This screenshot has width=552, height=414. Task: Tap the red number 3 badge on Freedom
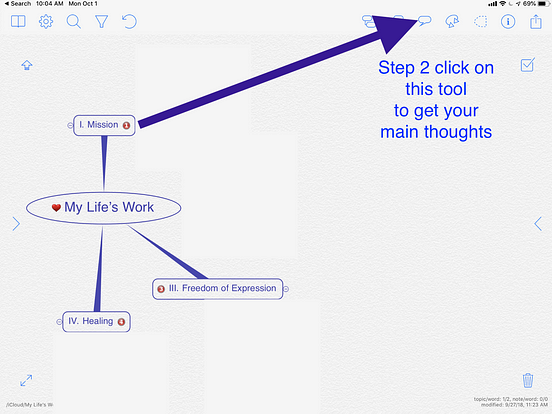click(161, 289)
